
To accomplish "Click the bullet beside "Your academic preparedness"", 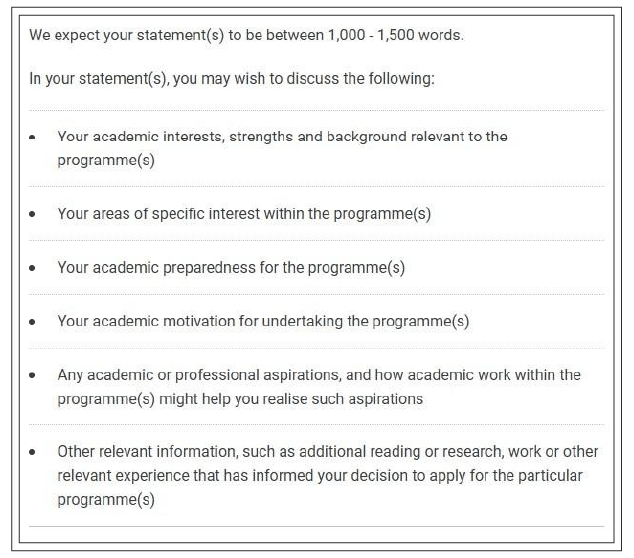I will pos(33,269).
